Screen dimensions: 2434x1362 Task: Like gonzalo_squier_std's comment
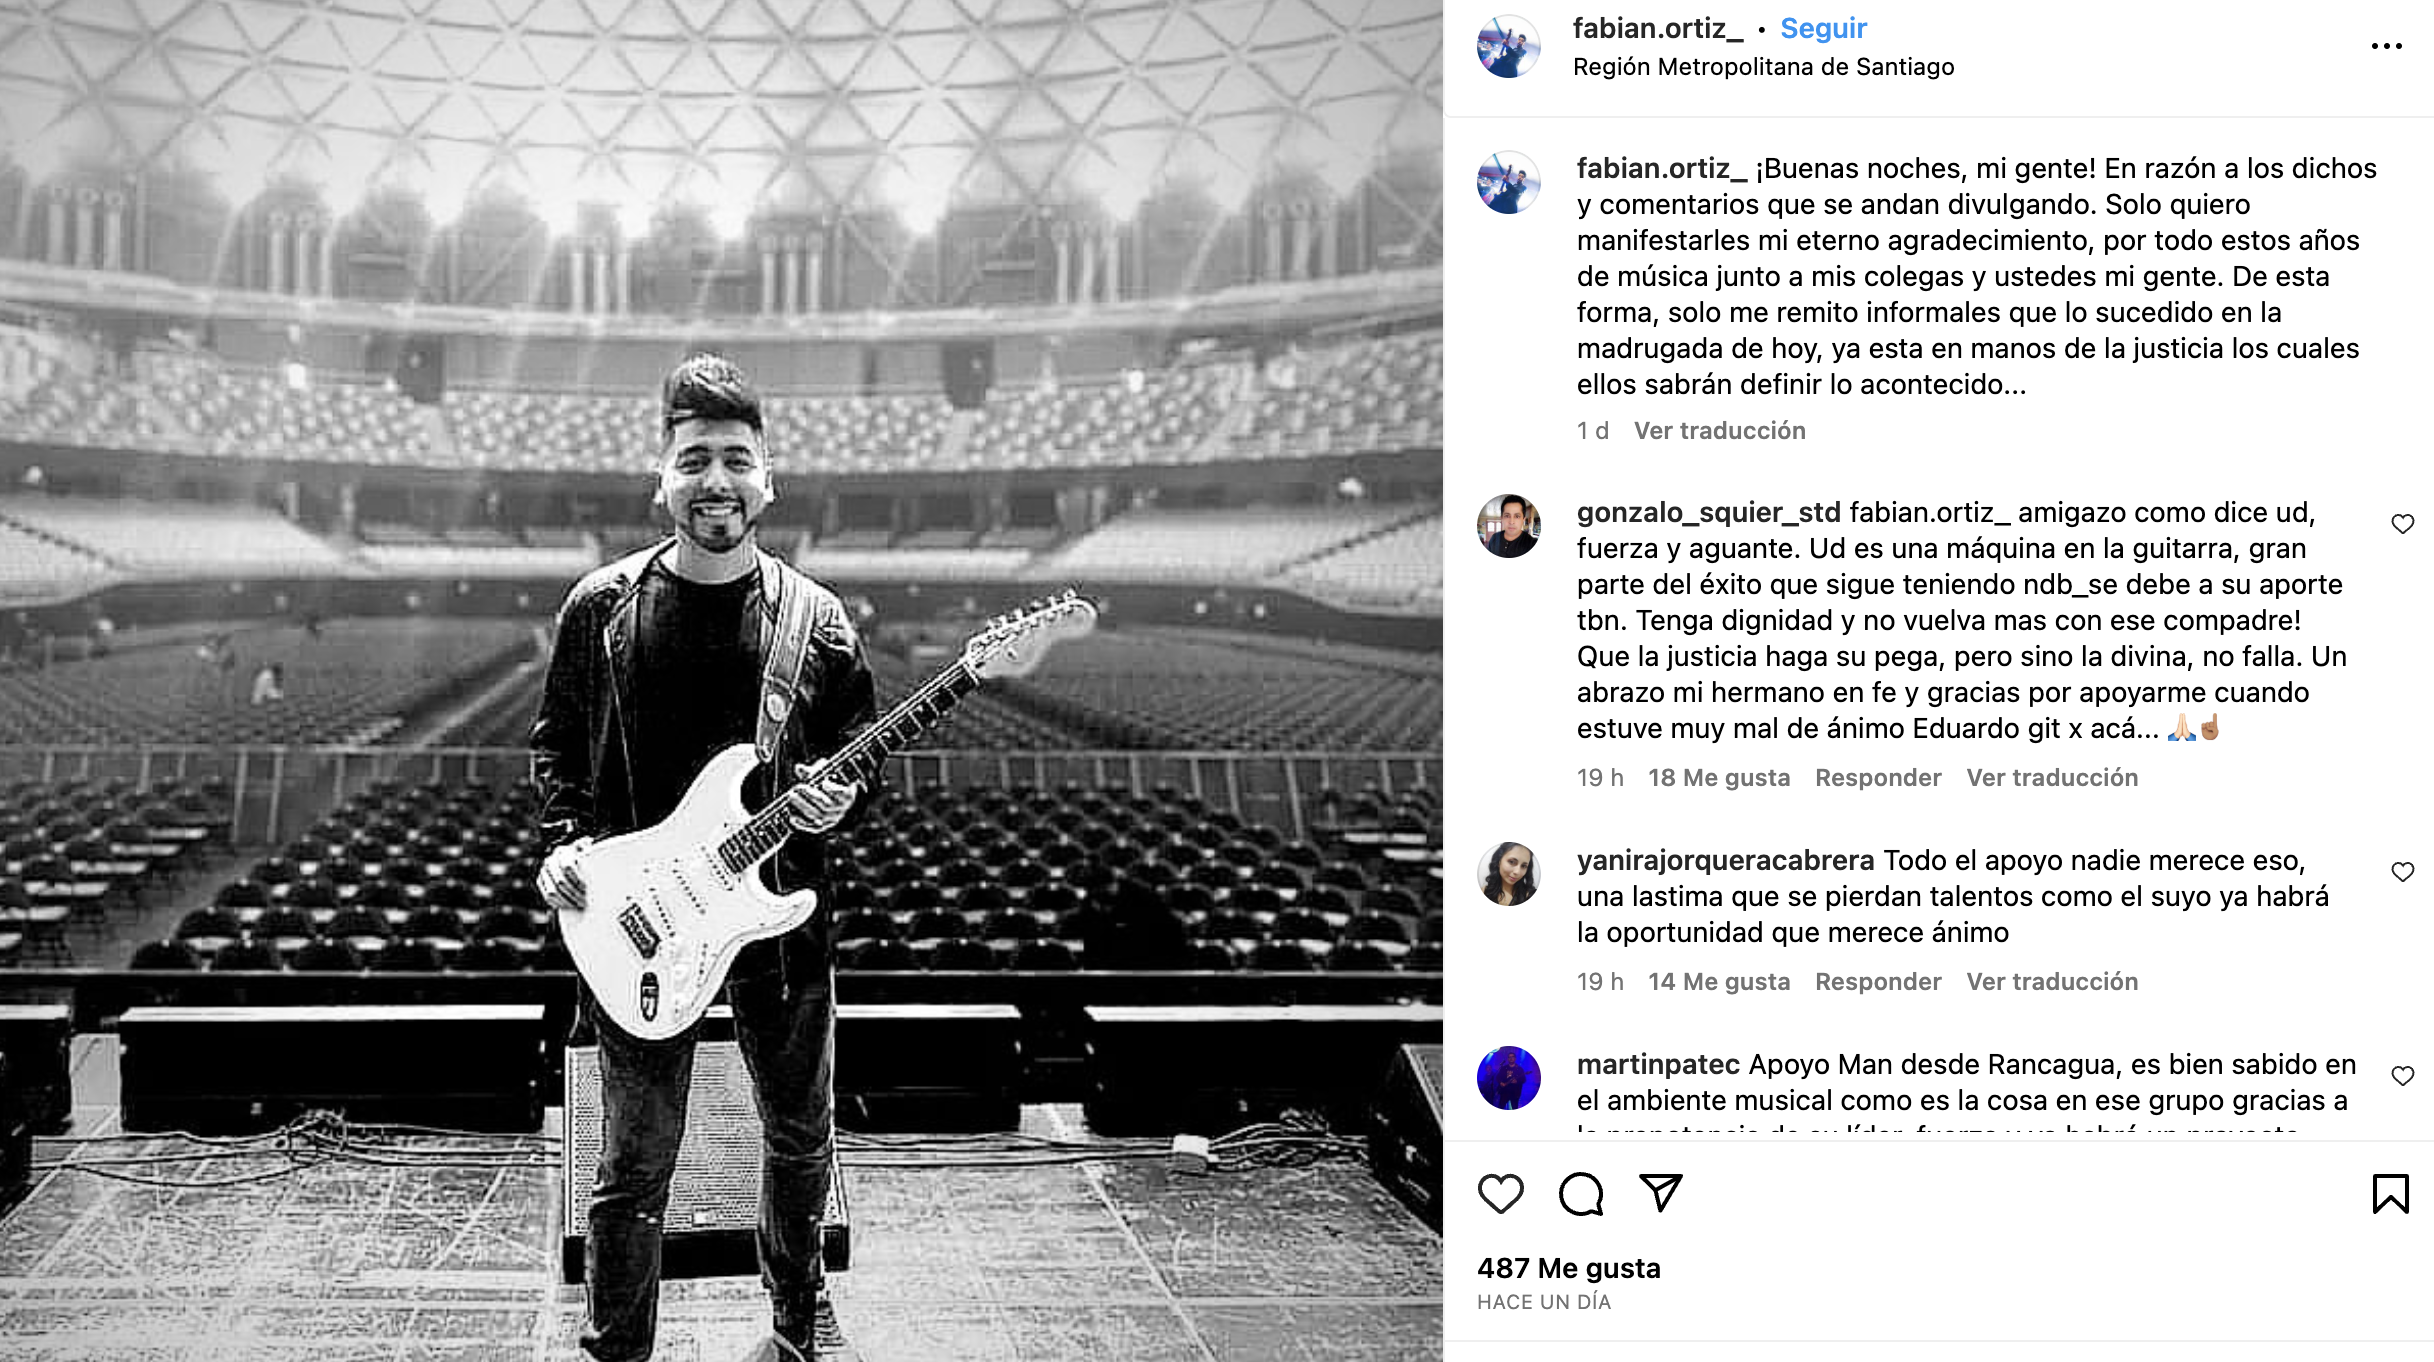pyautogui.click(x=2402, y=524)
